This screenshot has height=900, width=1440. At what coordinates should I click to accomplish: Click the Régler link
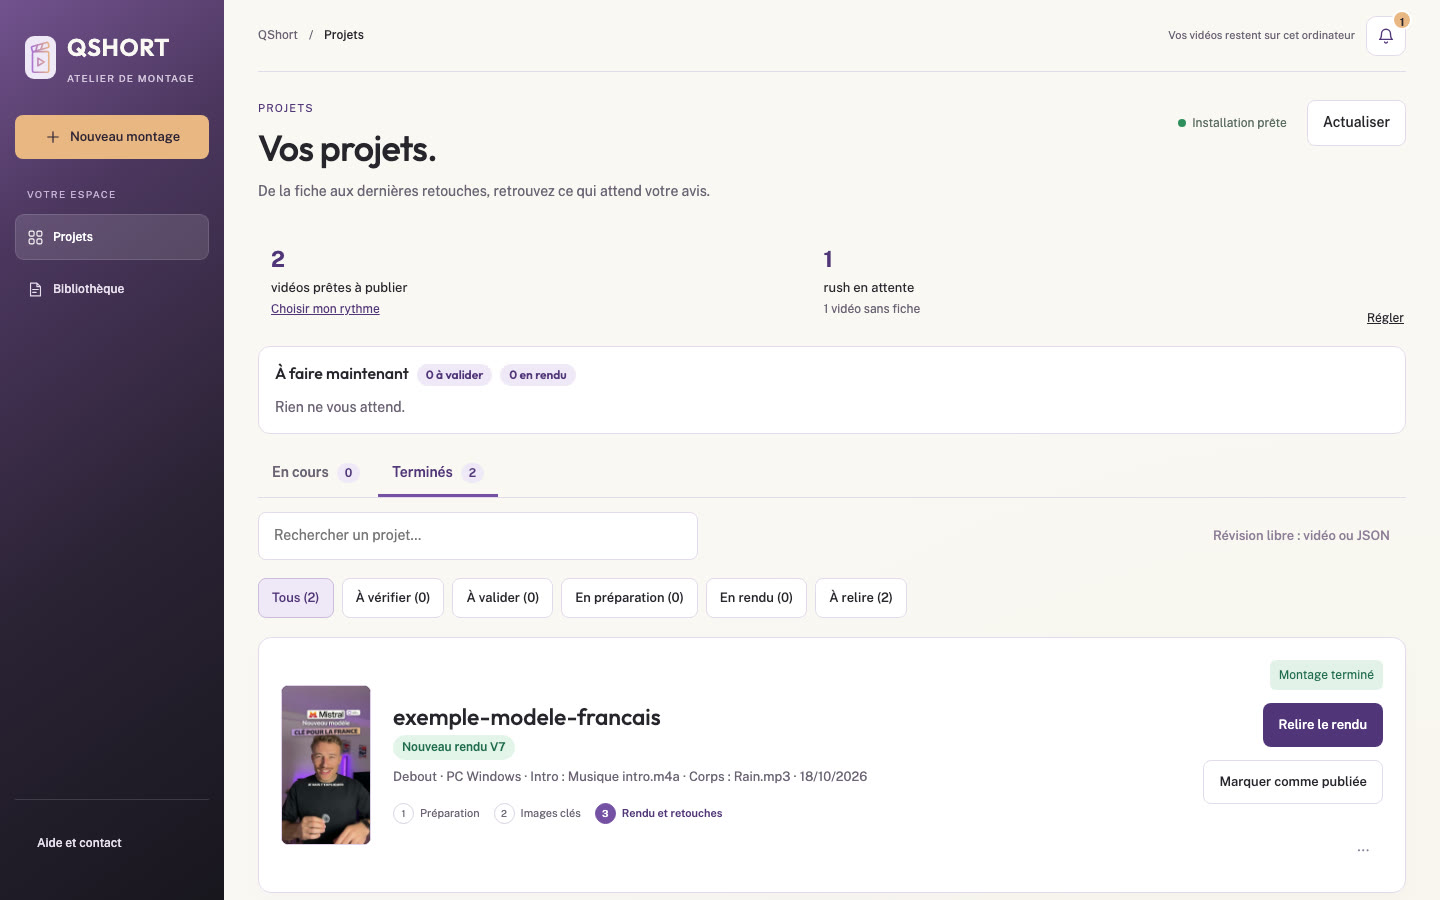(1385, 318)
